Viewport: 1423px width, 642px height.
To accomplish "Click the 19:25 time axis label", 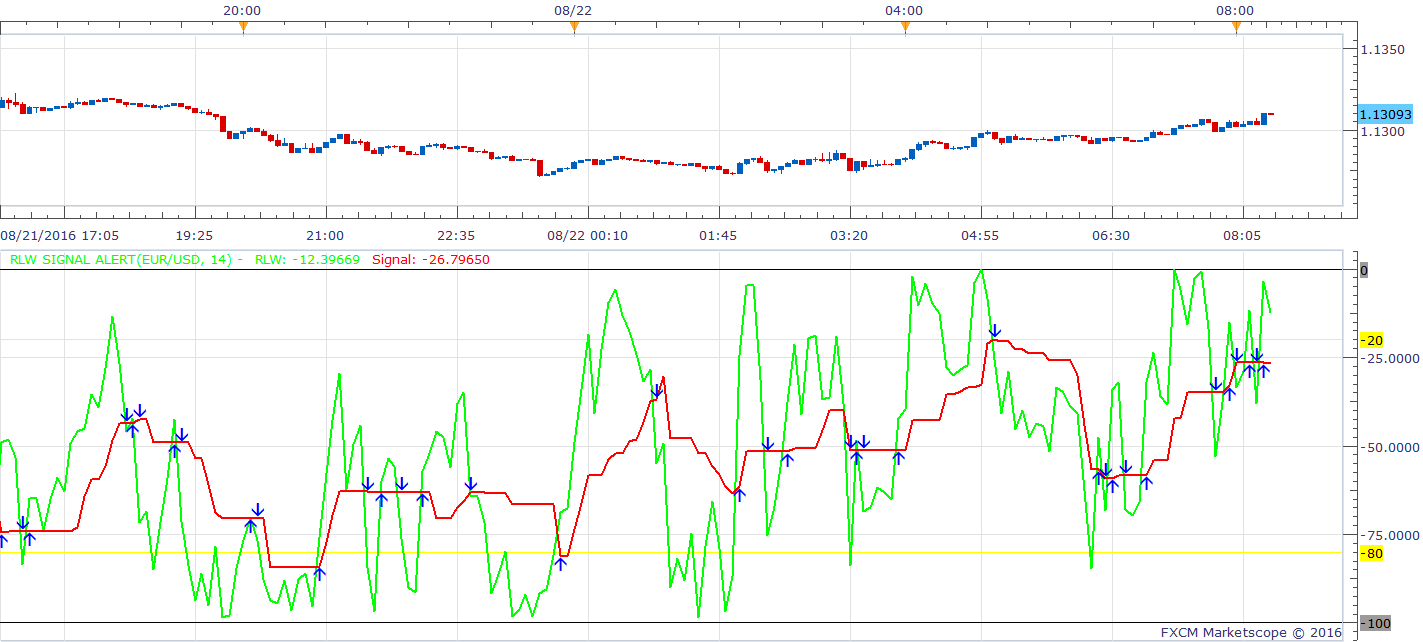I will coord(194,235).
